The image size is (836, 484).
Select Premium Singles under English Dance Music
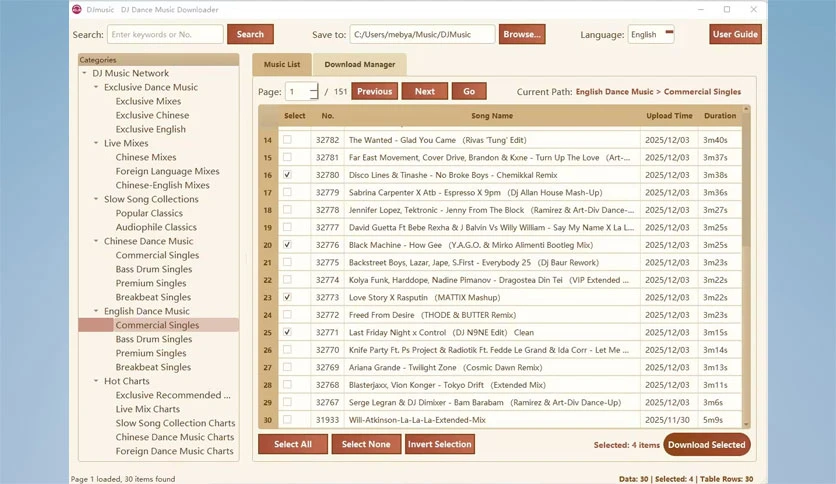coord(151,353)
